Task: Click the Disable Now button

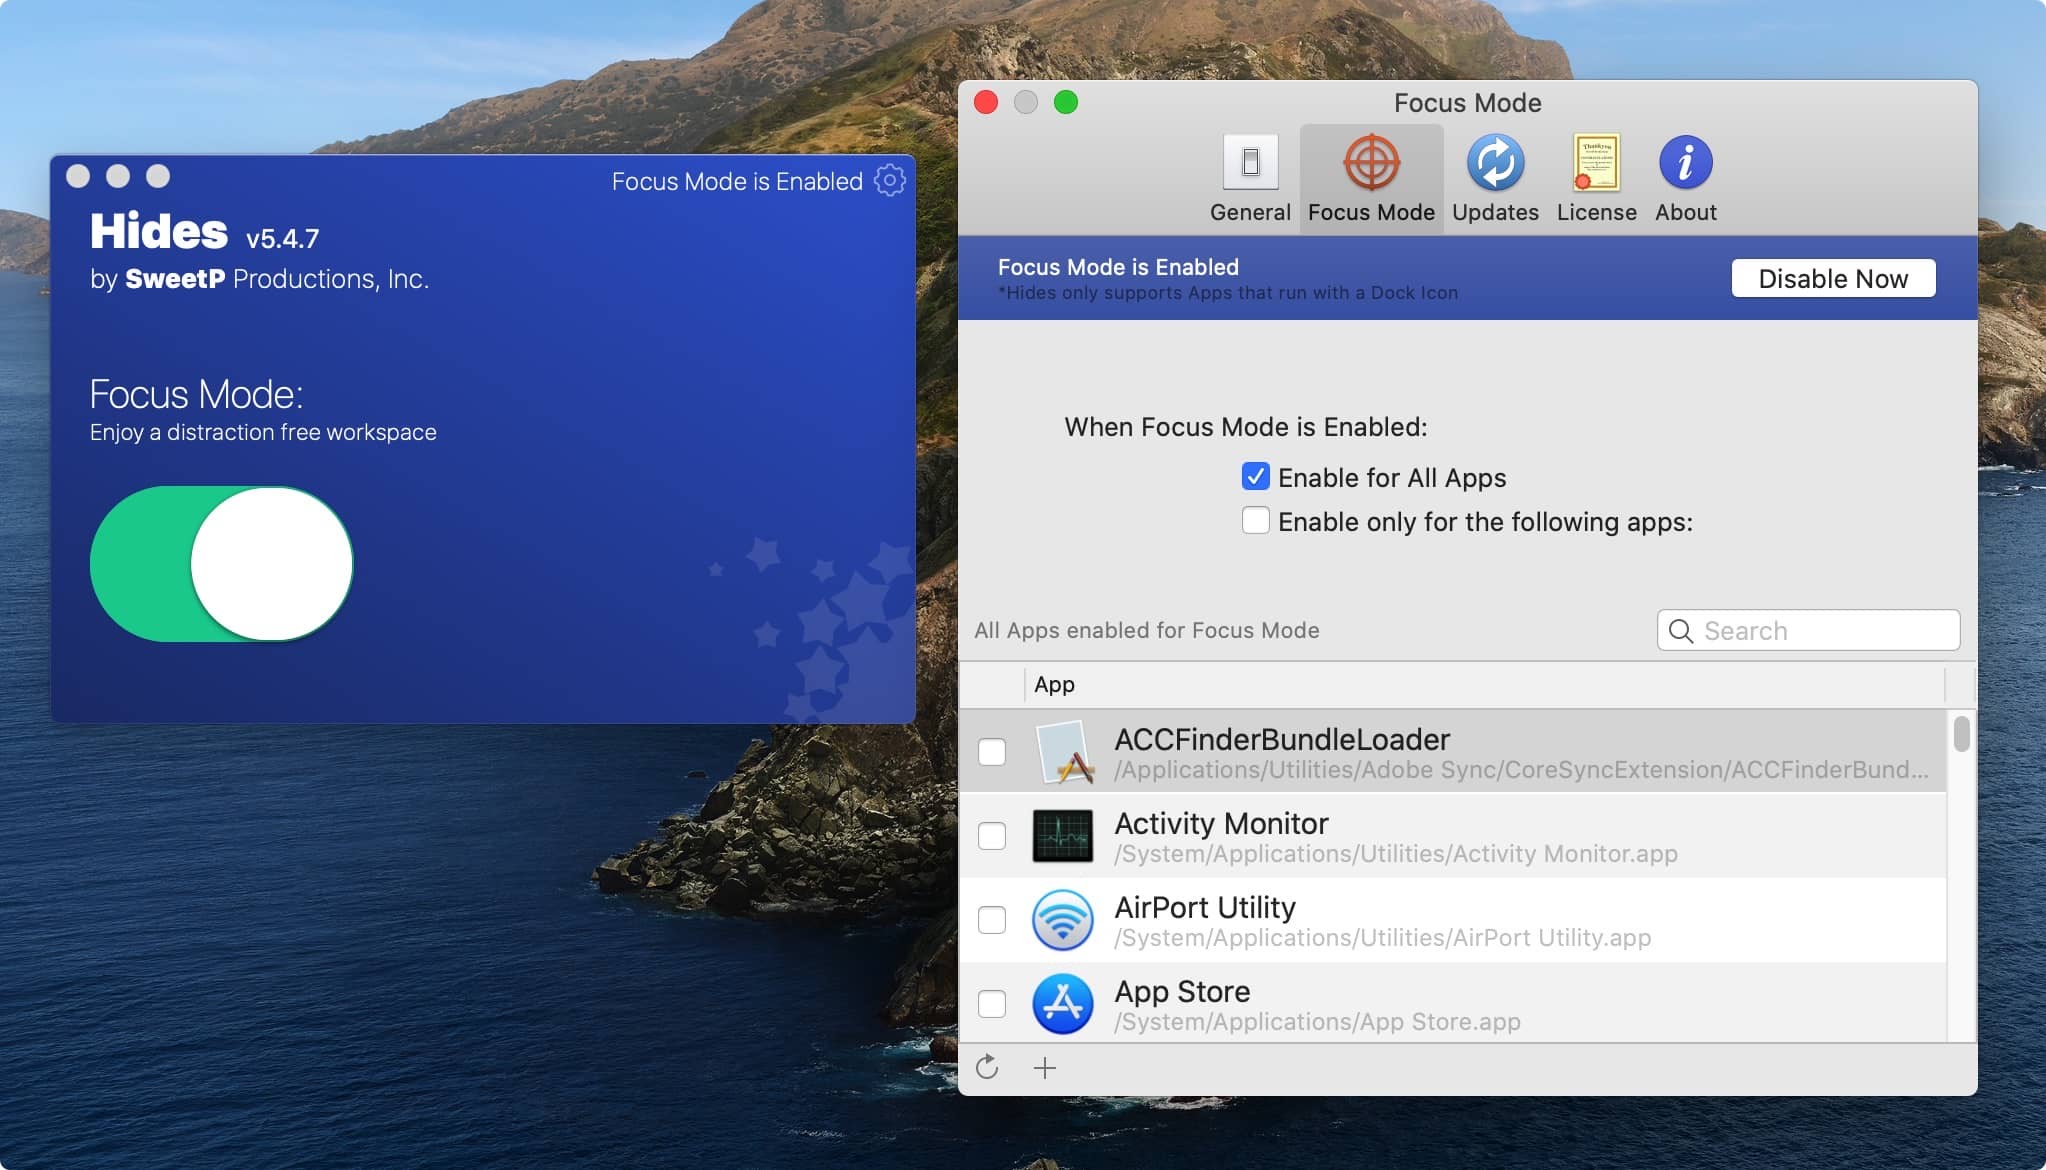Action: (1833, 278)
